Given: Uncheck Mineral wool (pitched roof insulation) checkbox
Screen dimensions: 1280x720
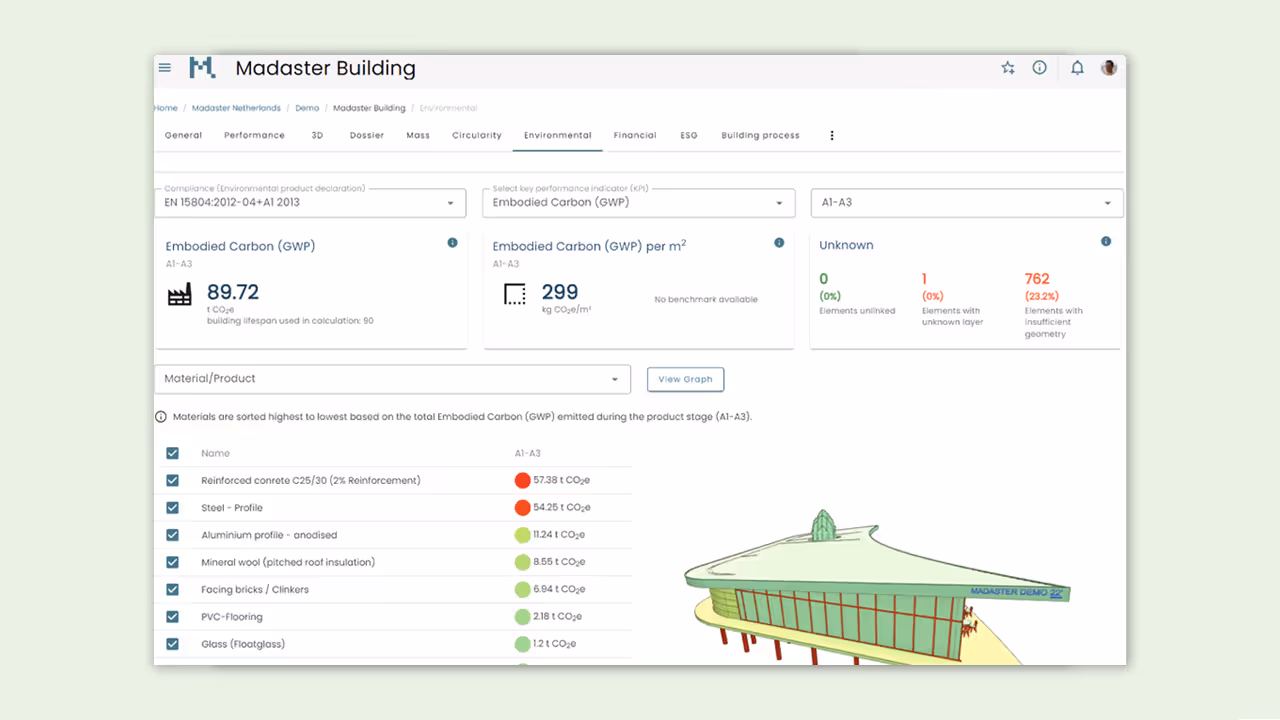Looking at the screenshot, I should [172, 562].
